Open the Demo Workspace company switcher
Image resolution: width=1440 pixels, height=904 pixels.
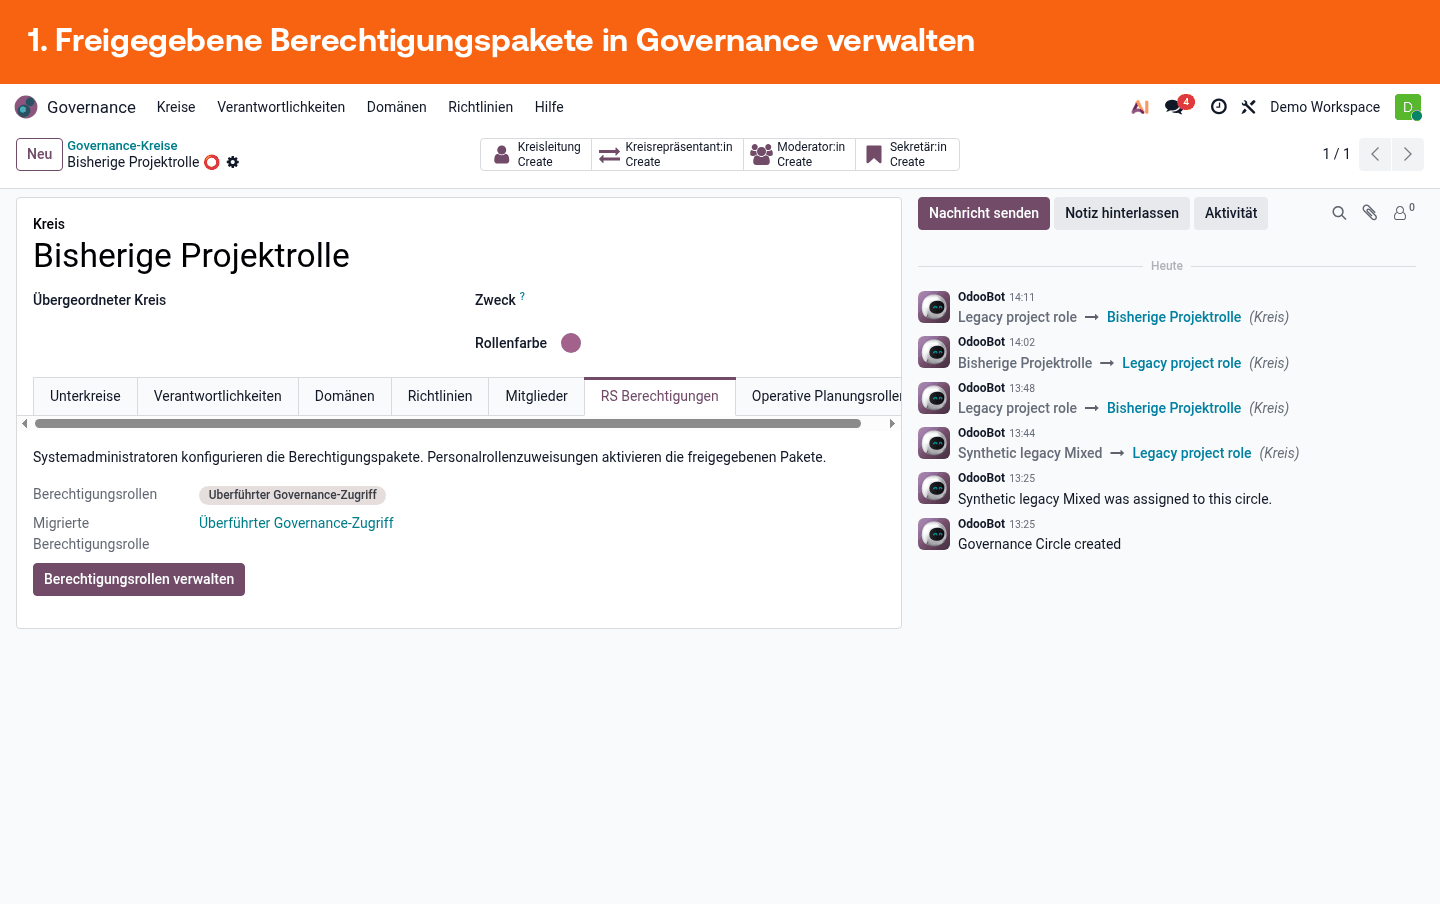pyautogui.click(x=1325, y=107)
